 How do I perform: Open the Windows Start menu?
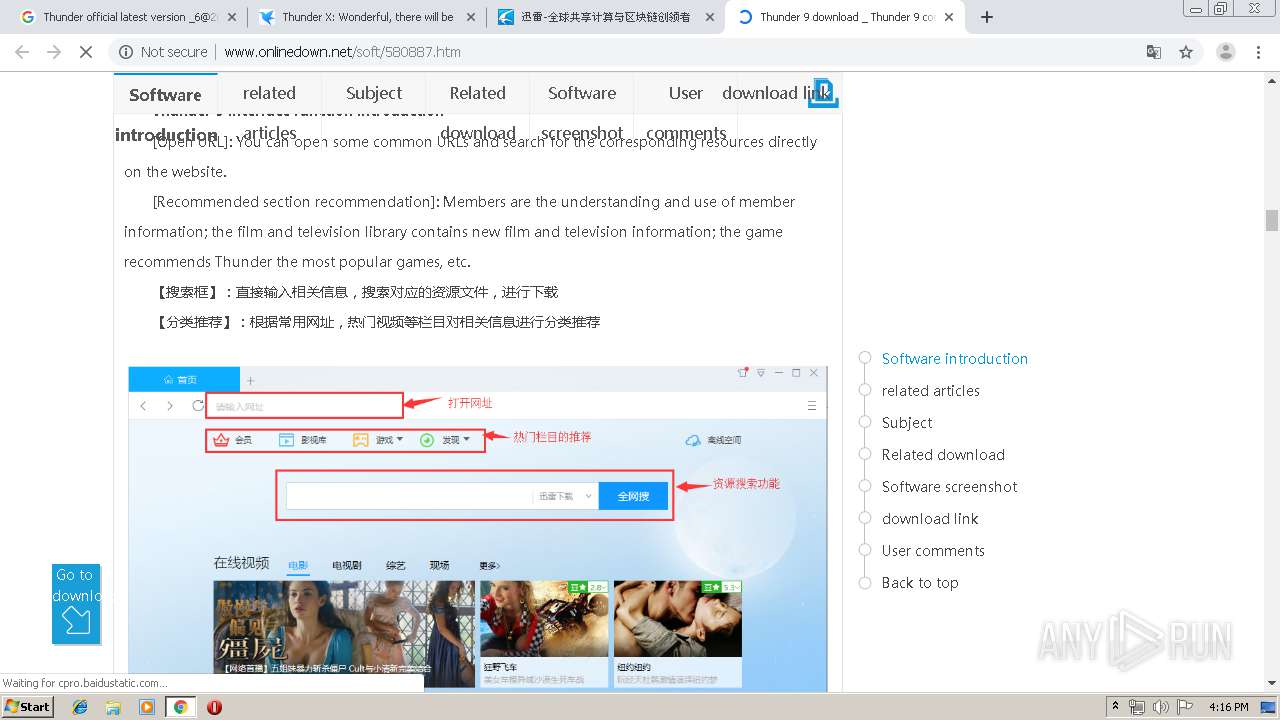(x=27, y=706)
